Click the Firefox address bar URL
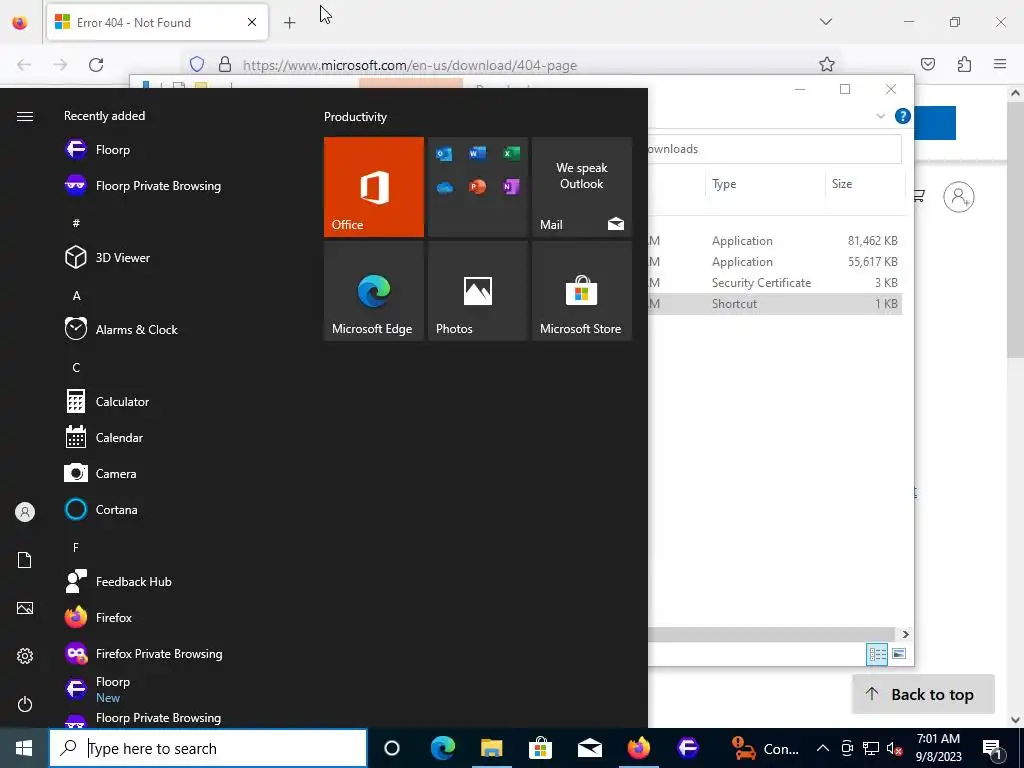The height and width of the screenshot is (768, 1024). point(409,65)
